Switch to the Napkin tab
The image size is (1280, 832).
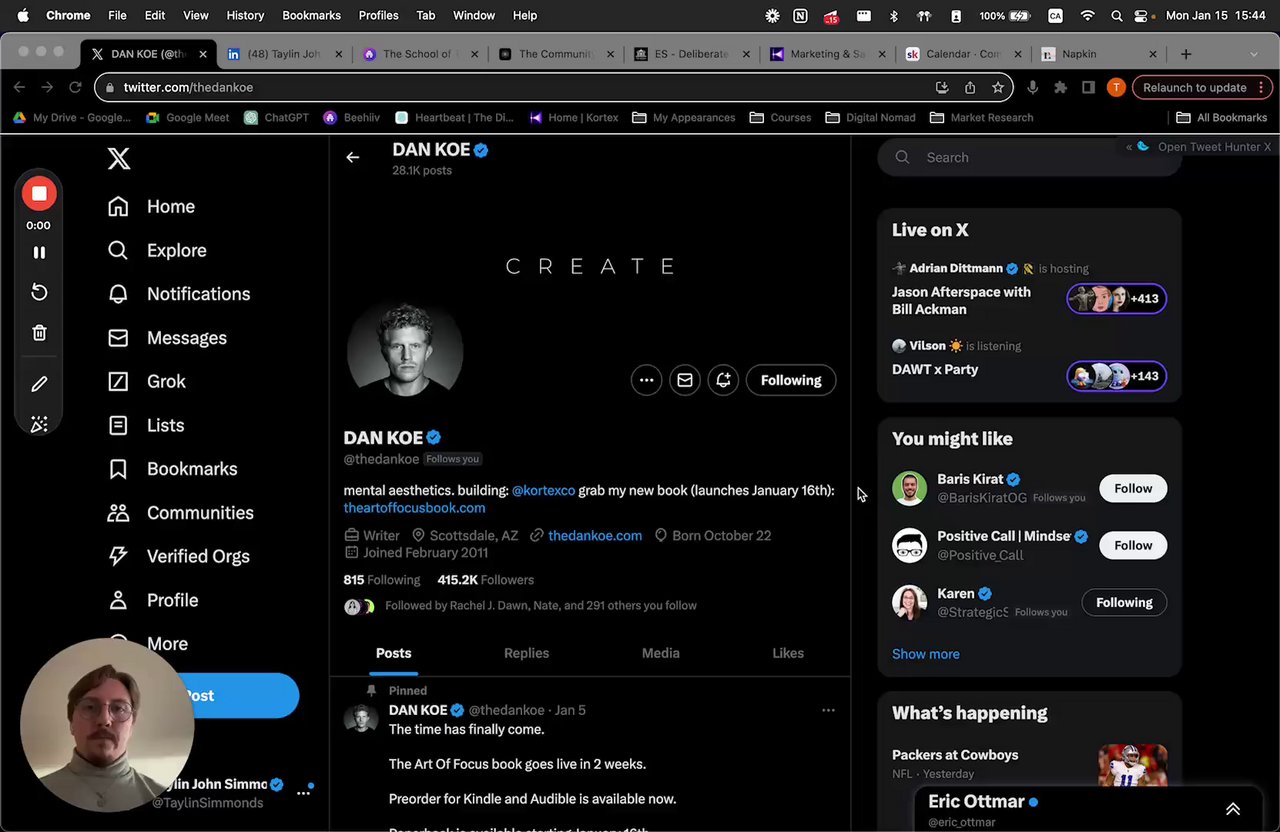pos(1098,54)
